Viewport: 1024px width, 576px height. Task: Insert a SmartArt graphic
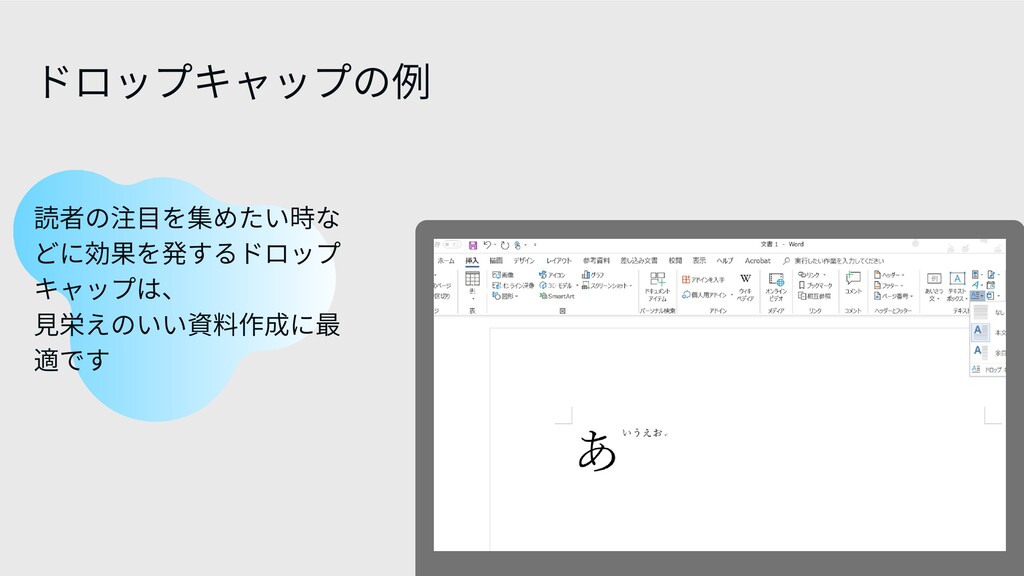[557, 296]
